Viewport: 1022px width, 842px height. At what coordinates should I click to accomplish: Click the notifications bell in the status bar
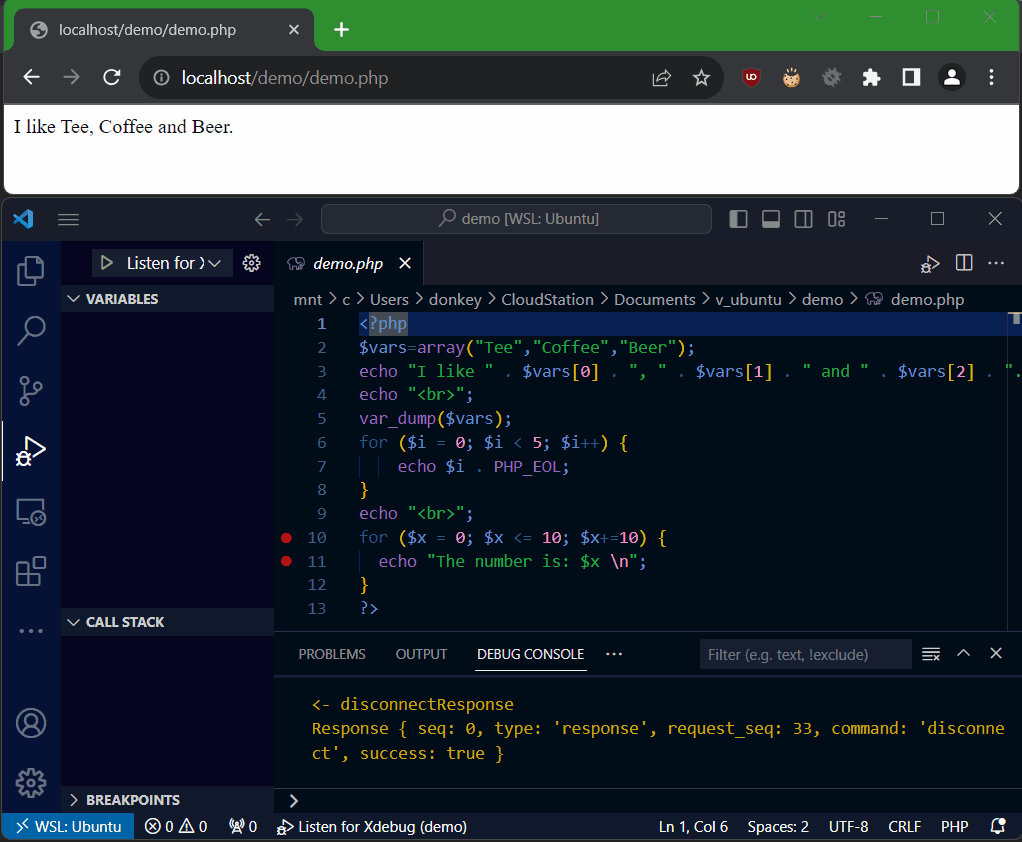[x=996, y=826]
